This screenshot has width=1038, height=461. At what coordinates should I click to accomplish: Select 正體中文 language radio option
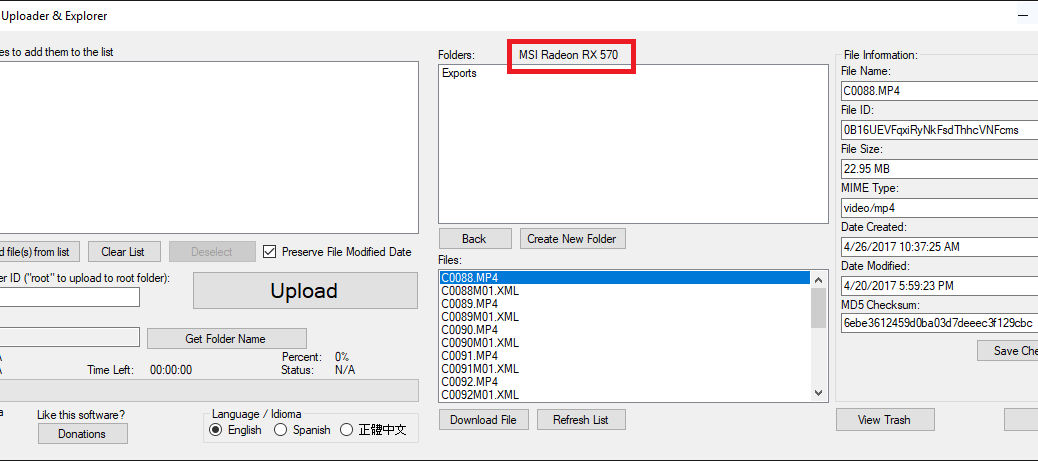tap(346, 430)
